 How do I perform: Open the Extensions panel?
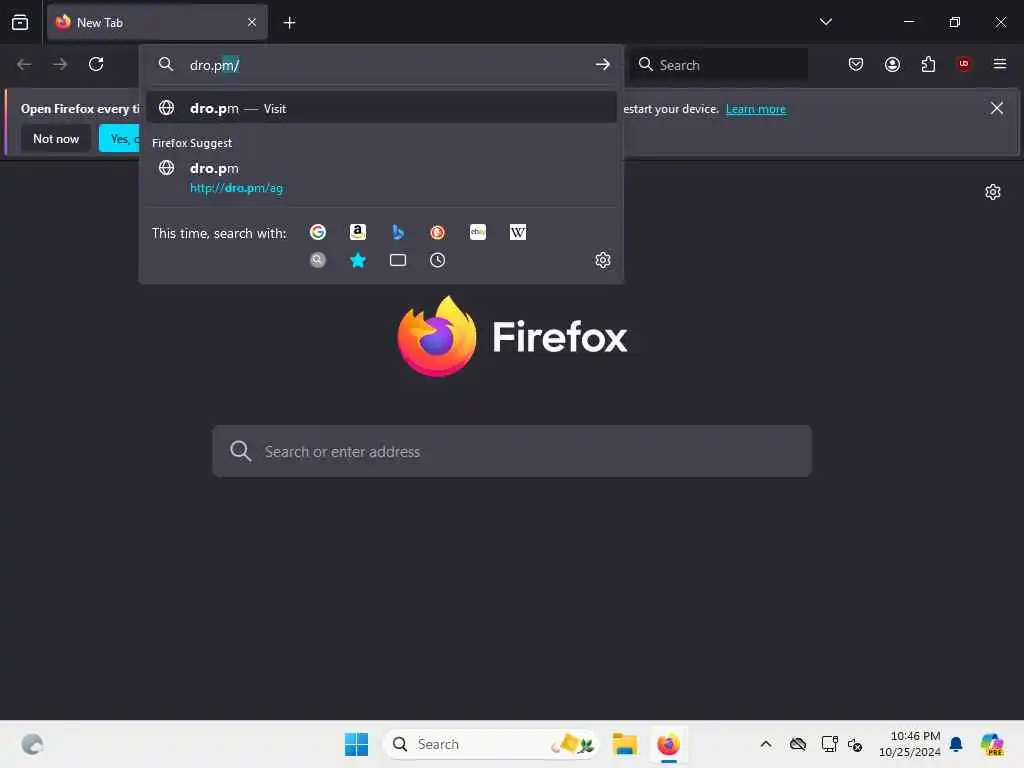(x=928, y=64)
